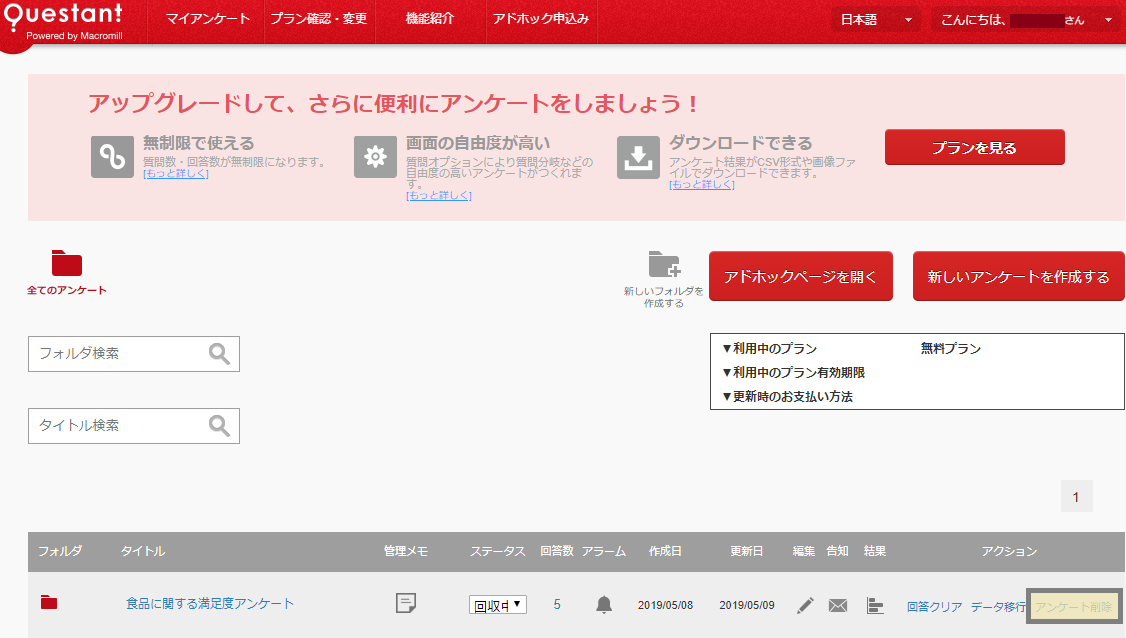Click the 作成日 column header
This screenshot has width=1126, height=638.
pos(665,551)
